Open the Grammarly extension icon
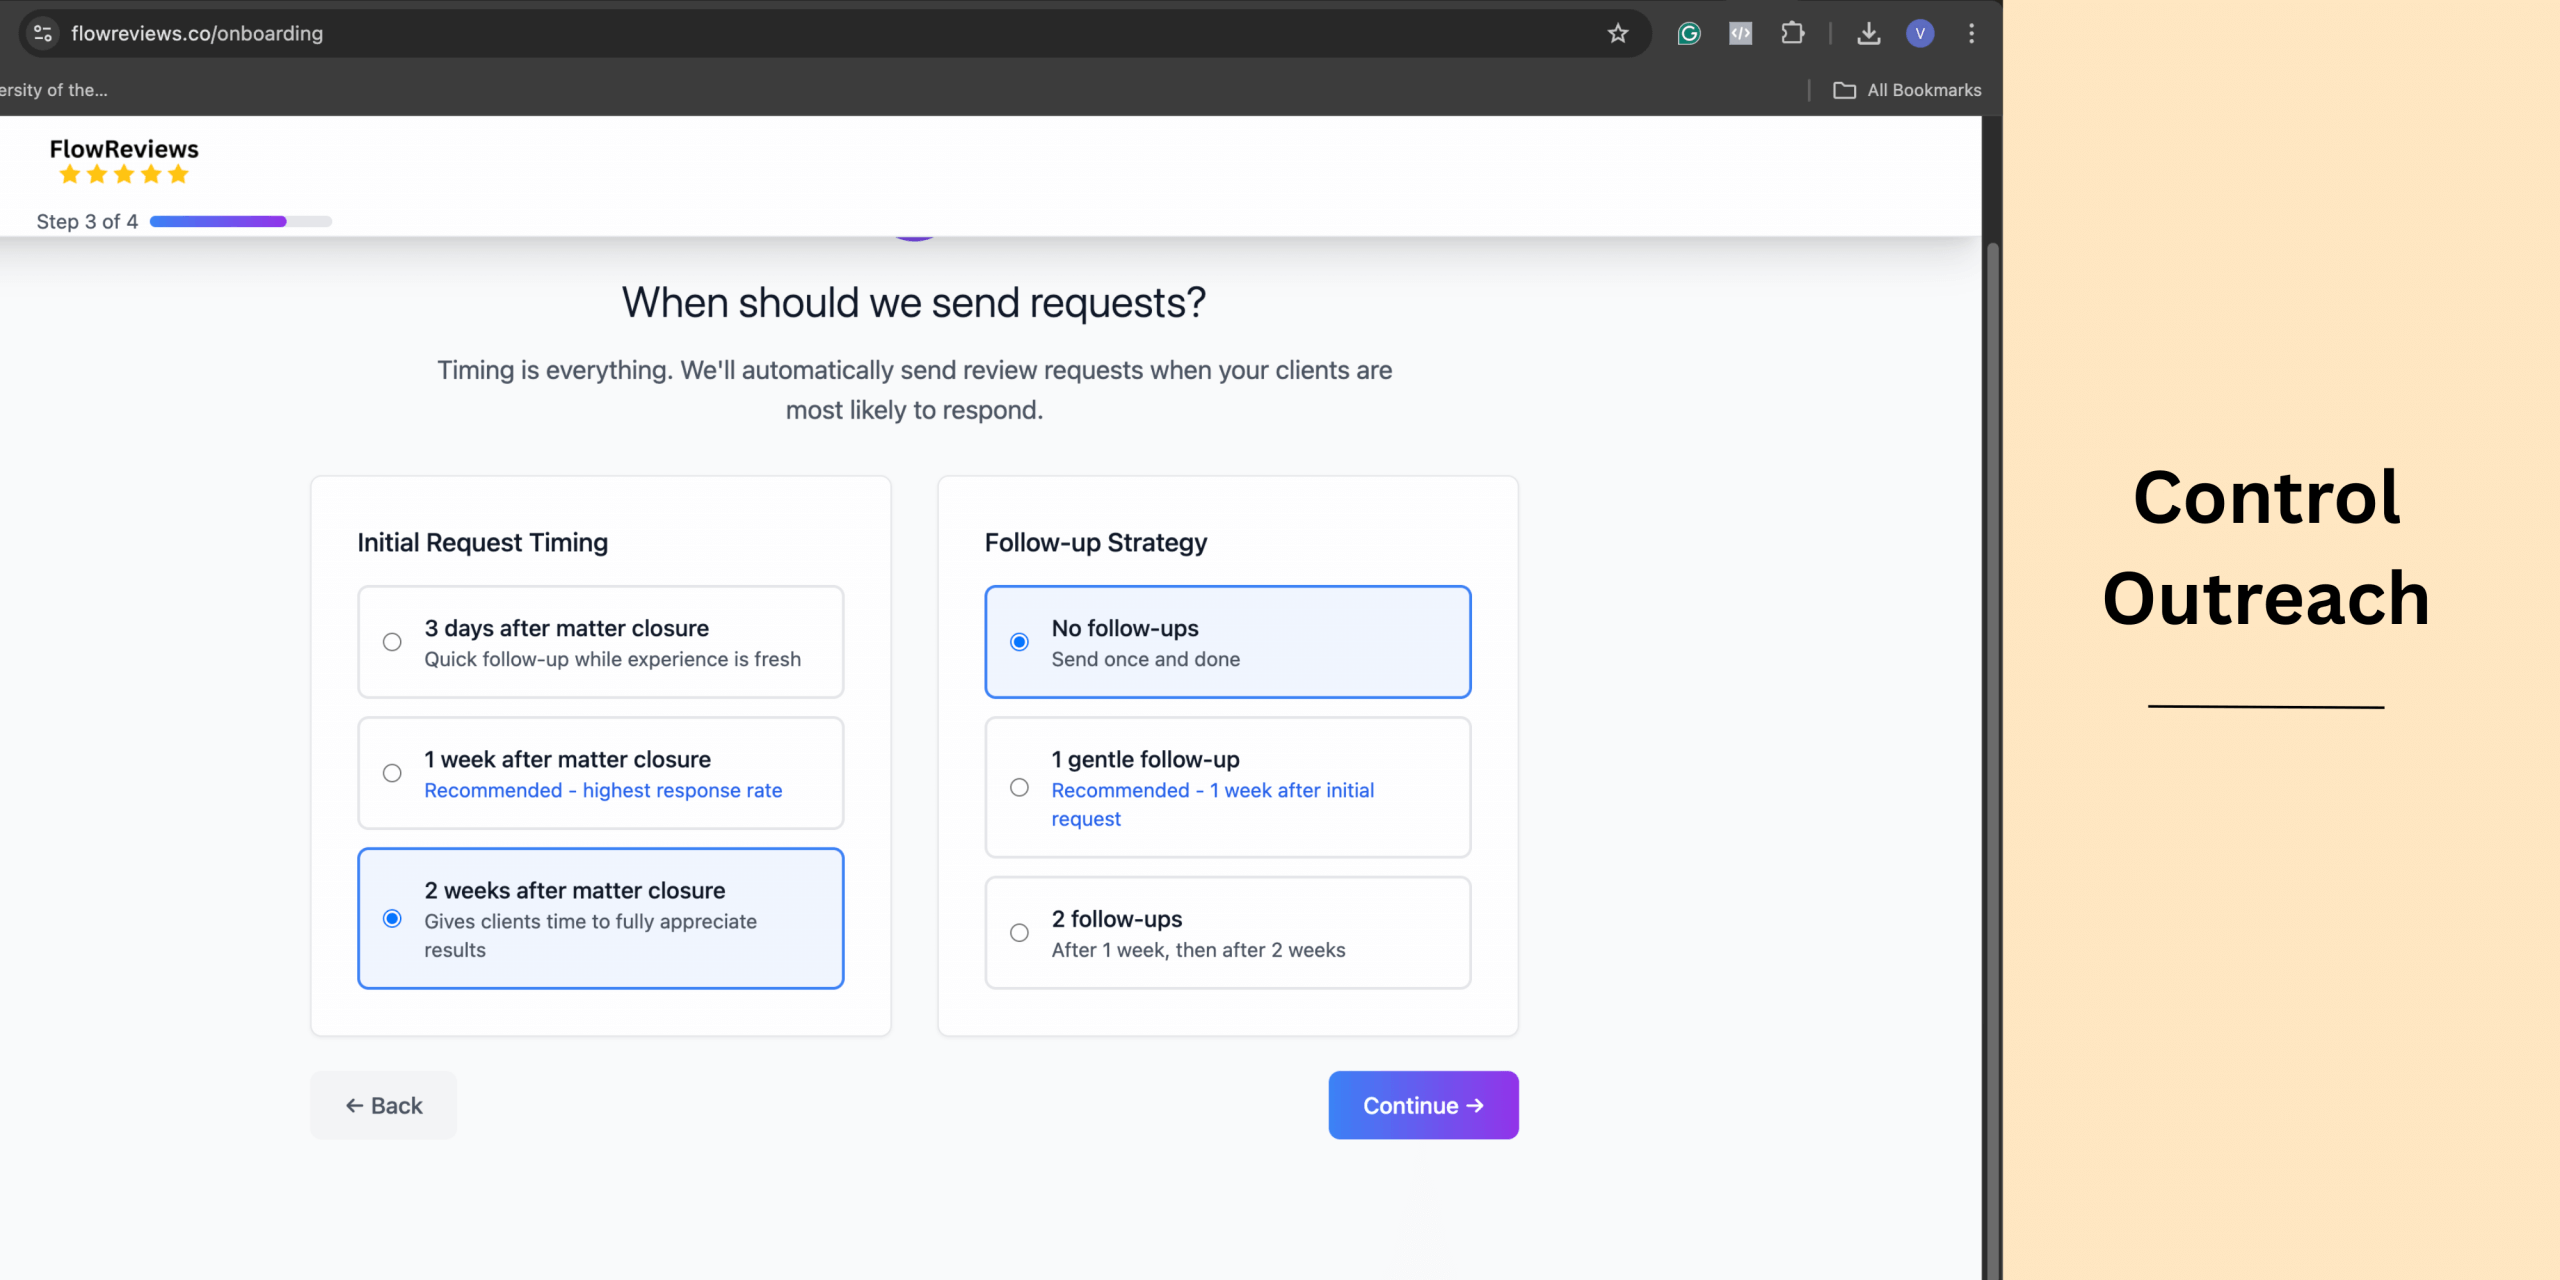Viewport: 2560px width, 1280px height. pyautogui.click(x=1689, y=33)
